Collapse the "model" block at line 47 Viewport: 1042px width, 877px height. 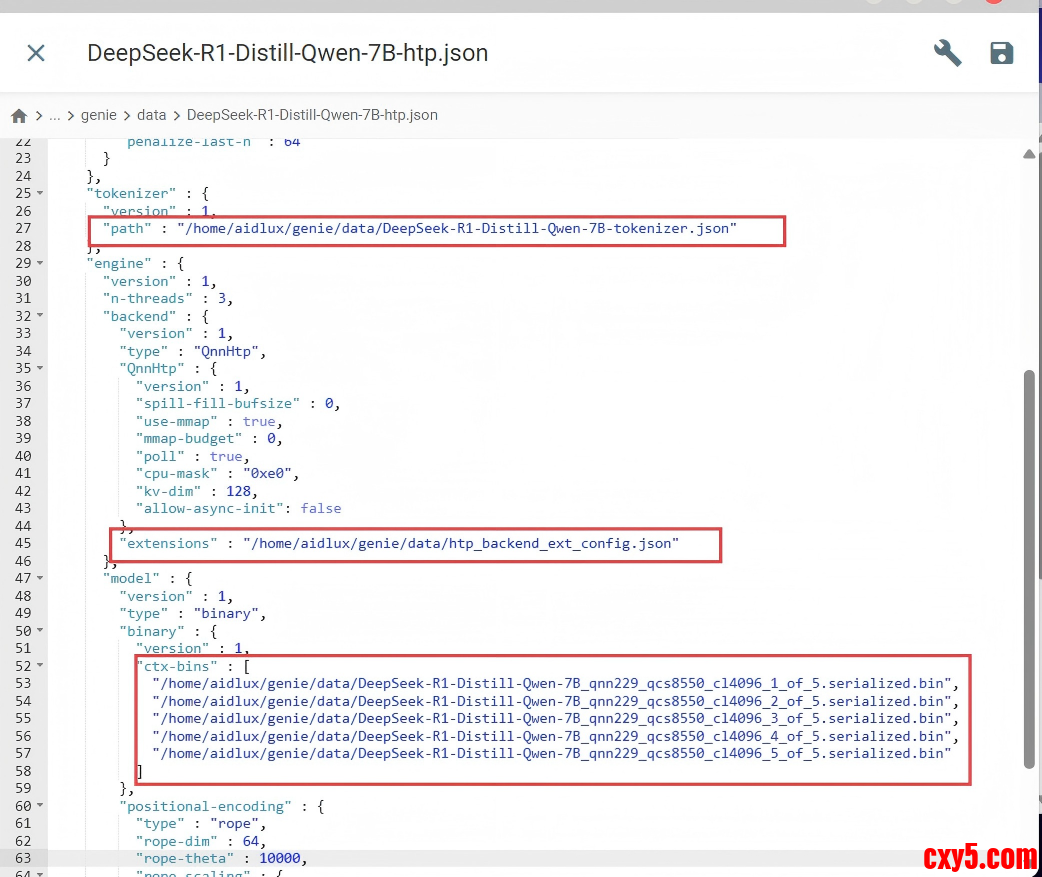[40, 578]
